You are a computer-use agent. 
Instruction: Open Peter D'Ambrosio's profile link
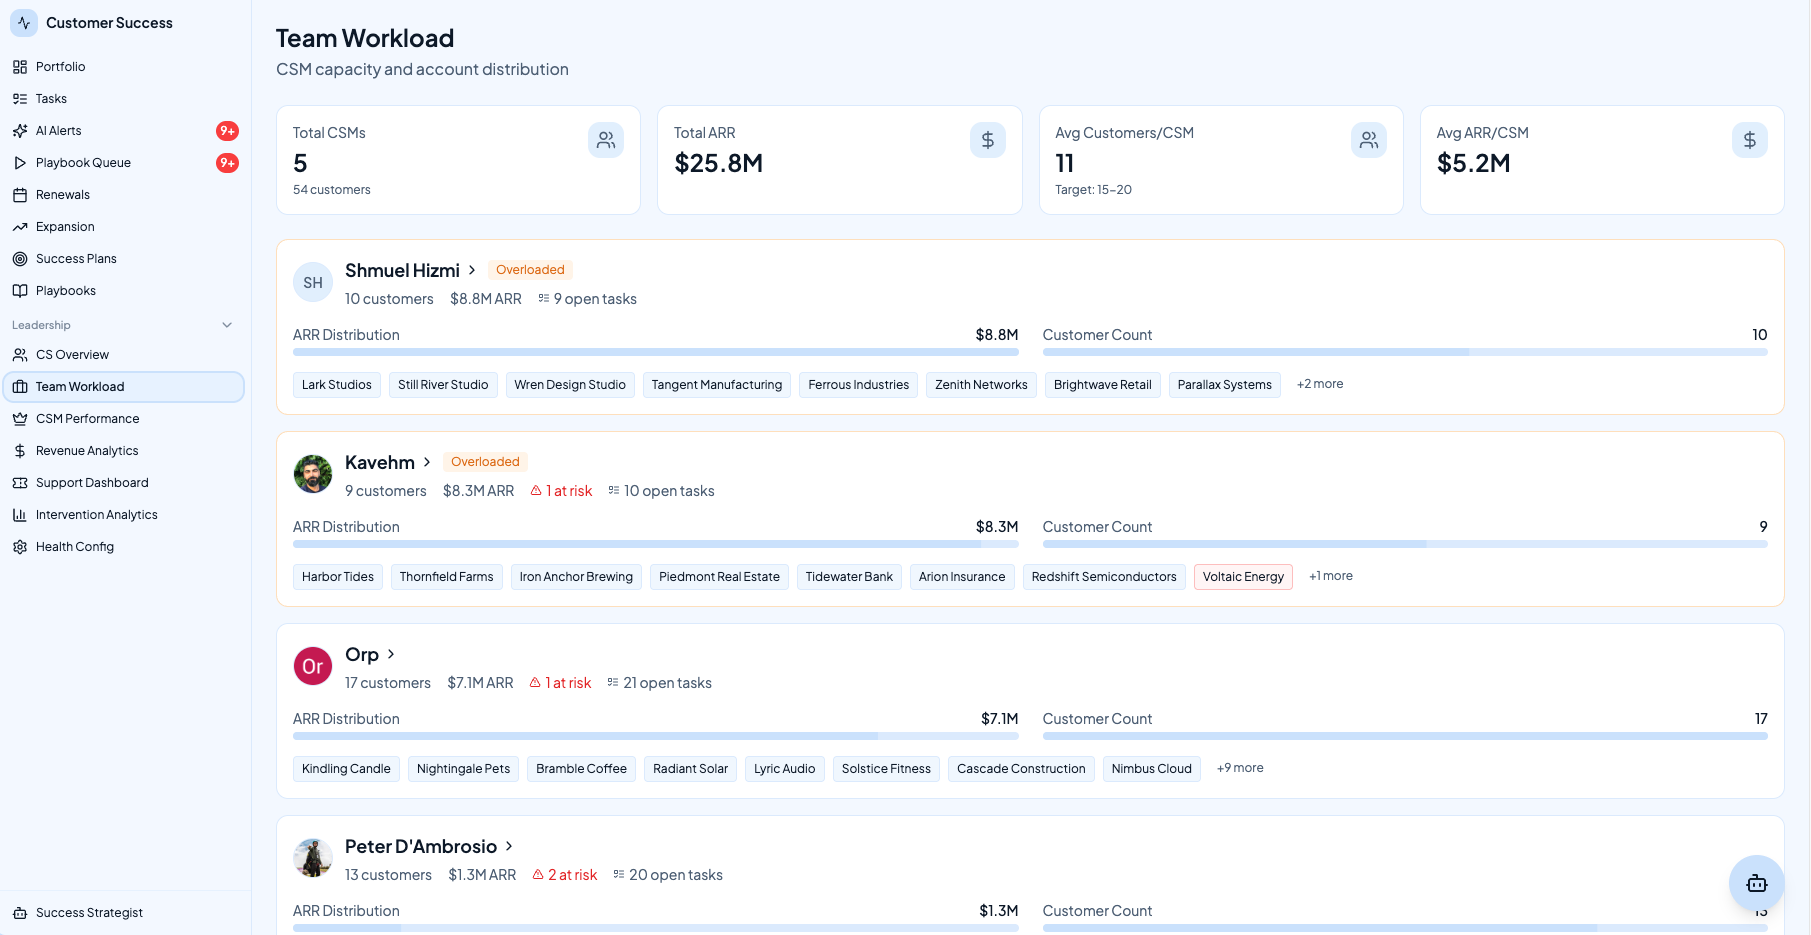[421, 847]
